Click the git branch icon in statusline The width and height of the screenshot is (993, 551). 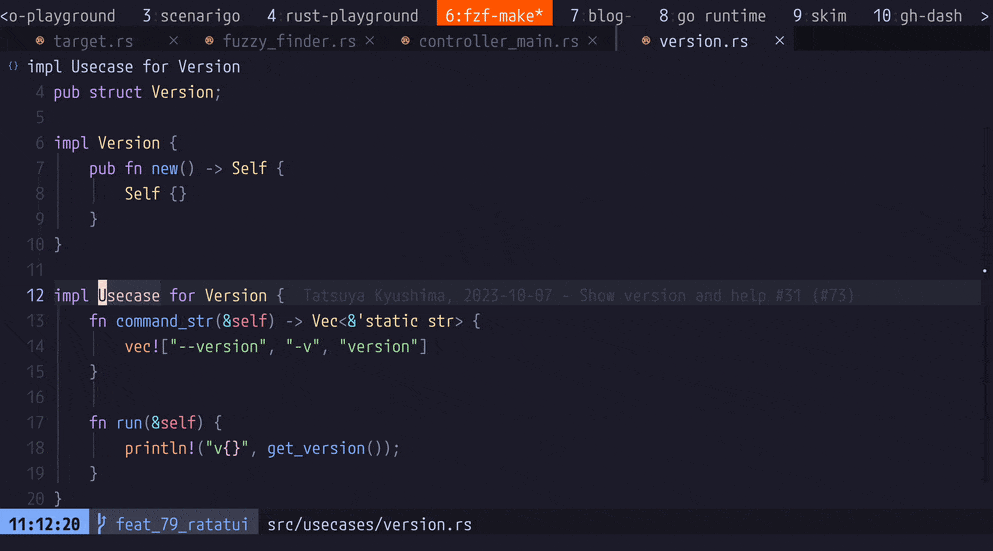(102, 524)
